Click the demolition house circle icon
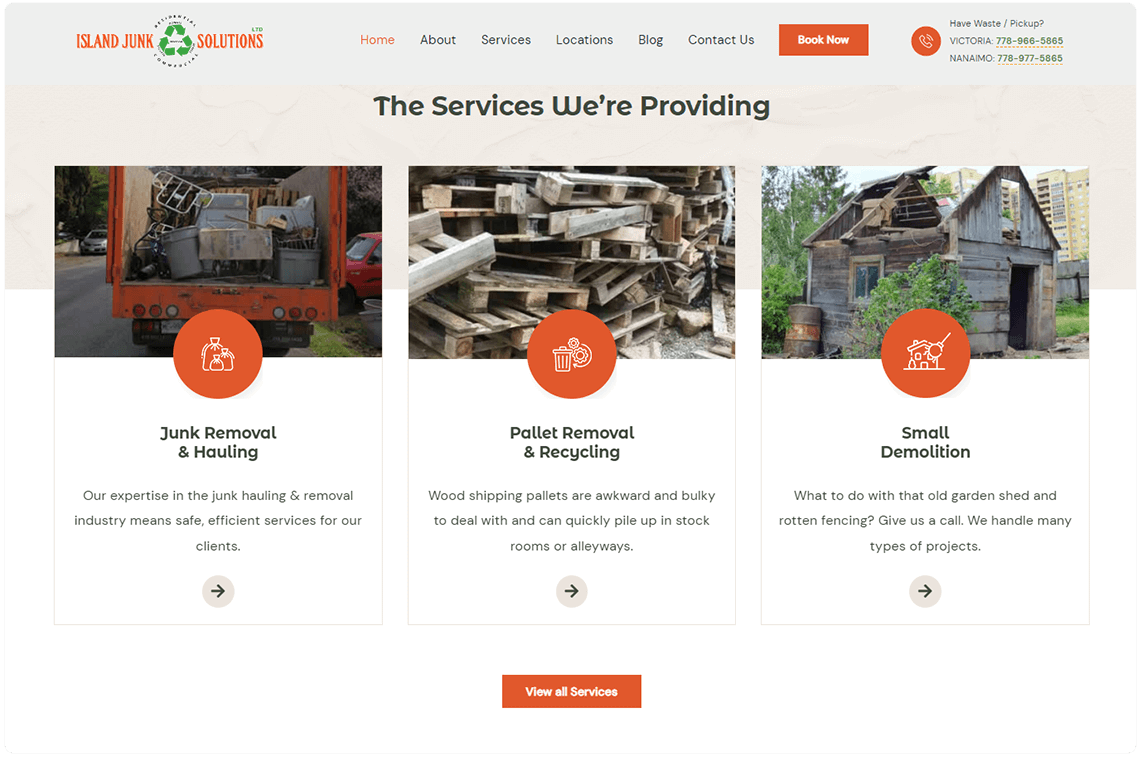 pyautogui.click(x=925, y=353)
